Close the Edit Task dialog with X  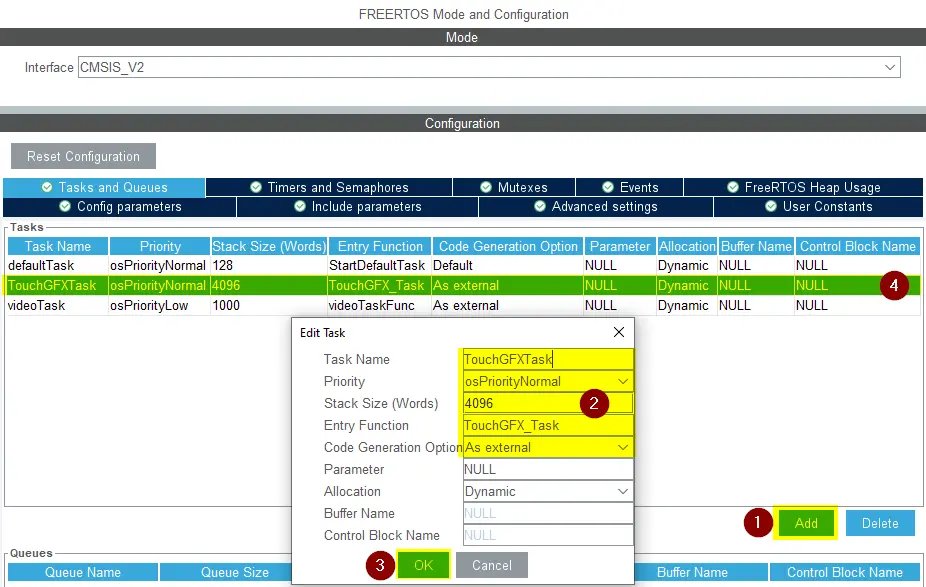[x=619, y=332]
